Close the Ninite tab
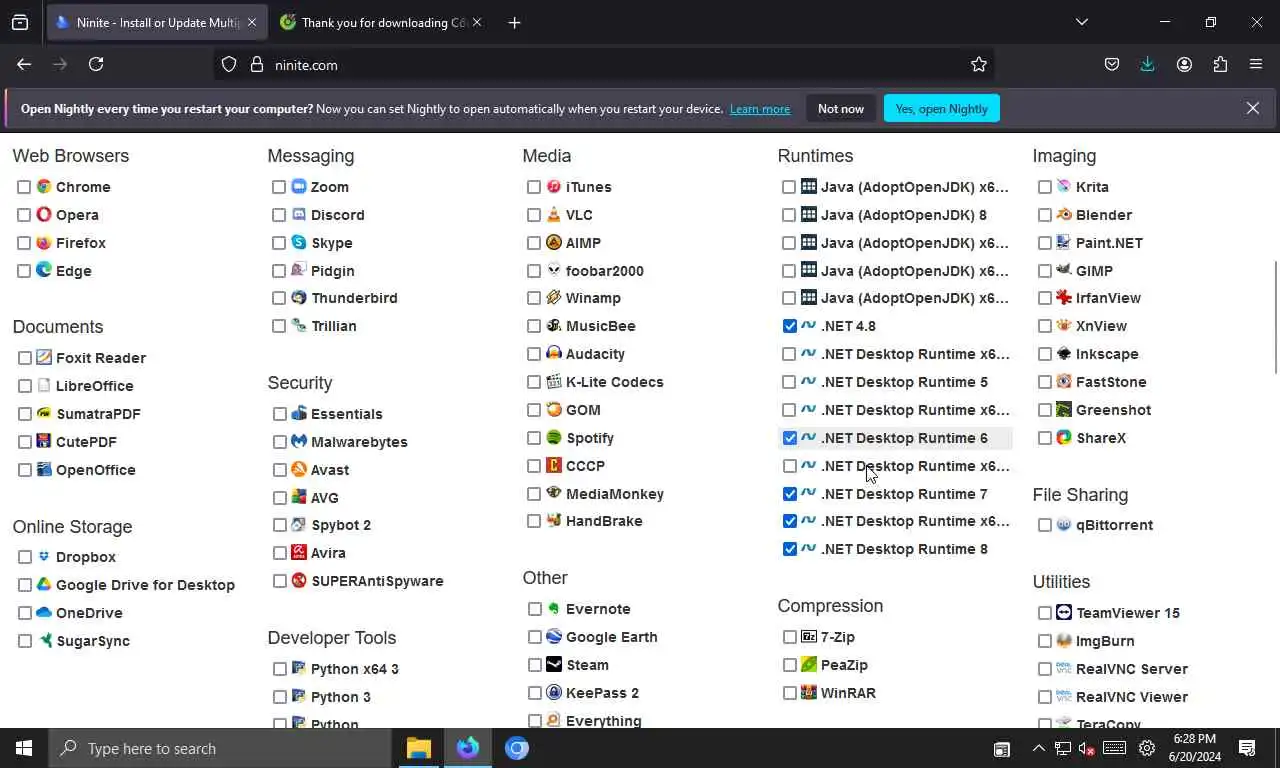The image size is (1280, 768). (251, 22)
